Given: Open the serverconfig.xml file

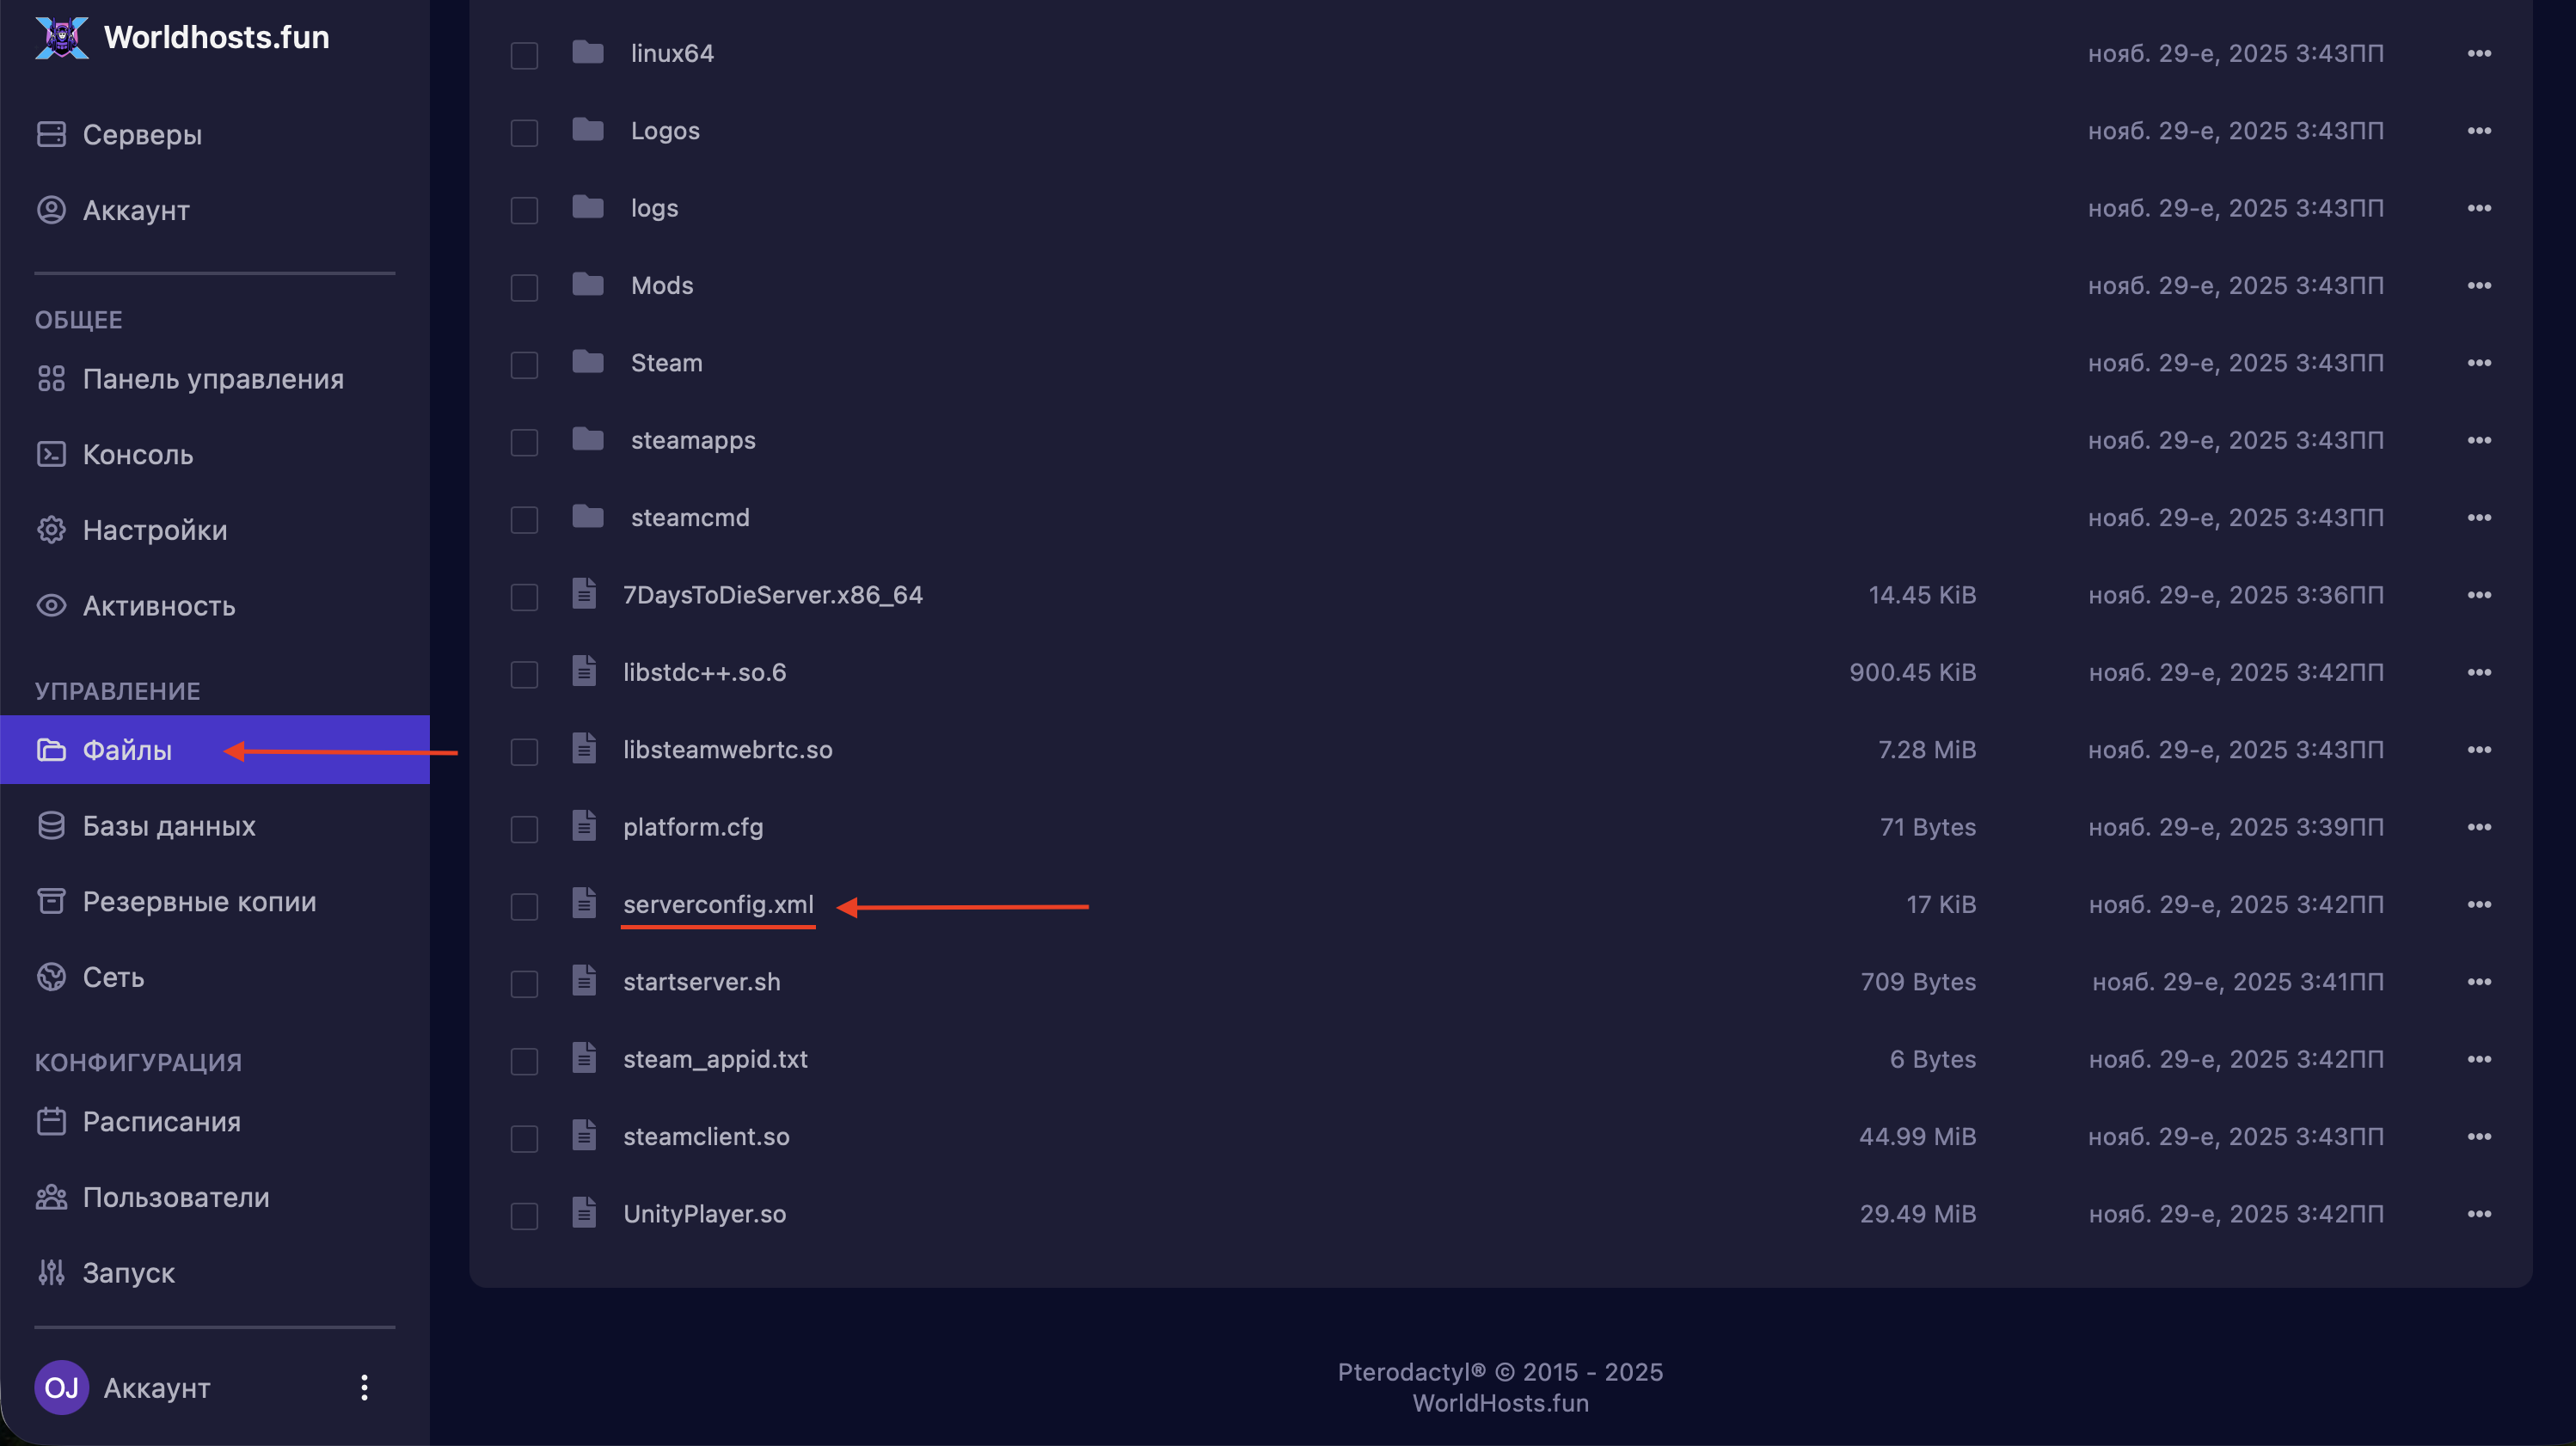Looking at the screenshot, I should pos(718,904).
